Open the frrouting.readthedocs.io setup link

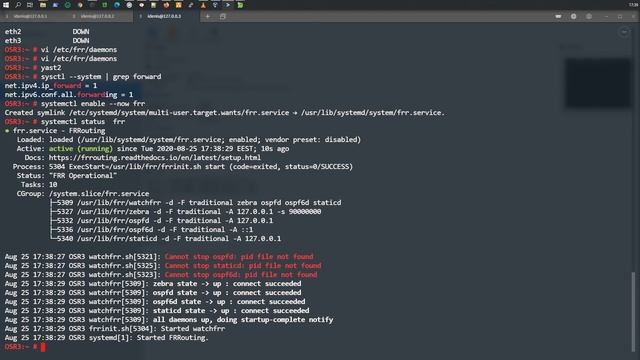click(x=155, y=158)
